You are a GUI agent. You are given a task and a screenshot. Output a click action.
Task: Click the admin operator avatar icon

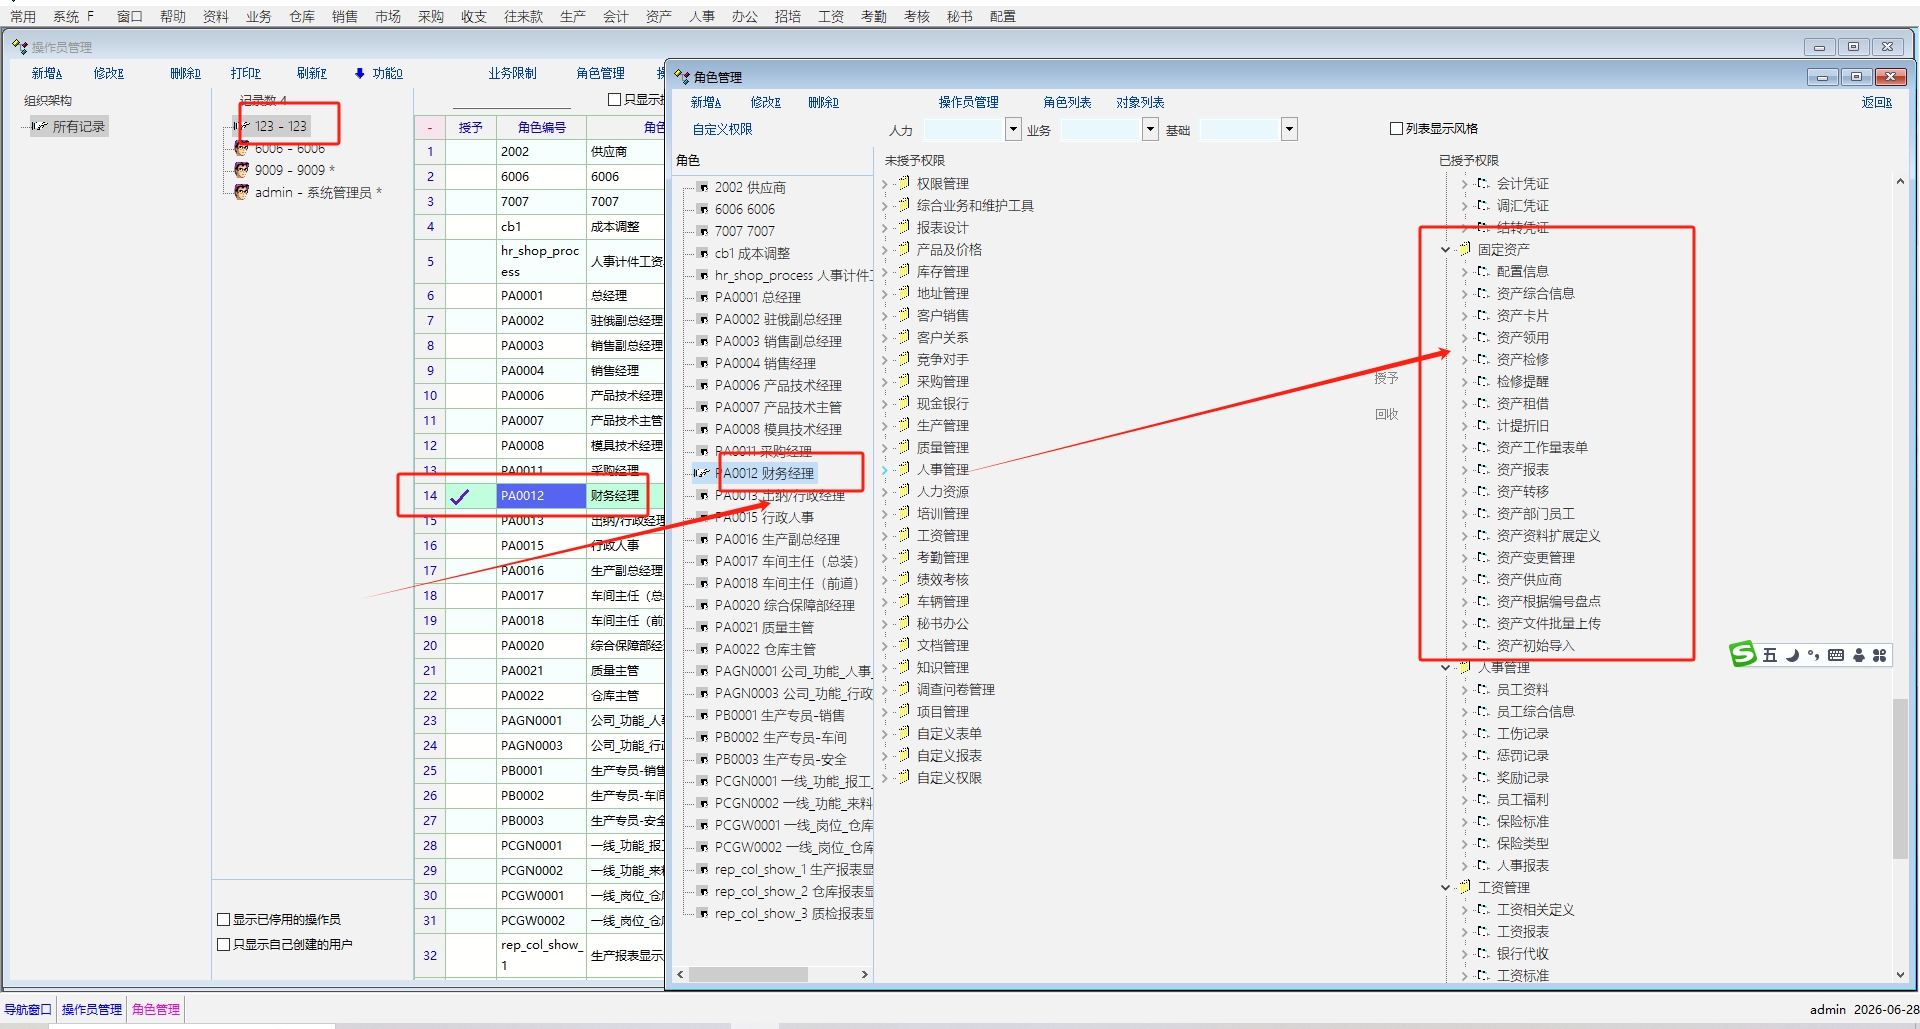(x=241, y=191)
